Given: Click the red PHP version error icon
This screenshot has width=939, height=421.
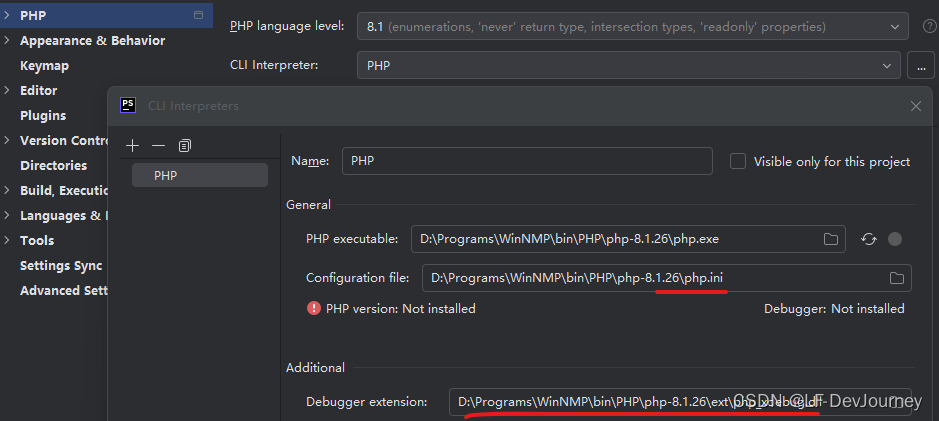Looking at the screenshot, I should [314, 308].
